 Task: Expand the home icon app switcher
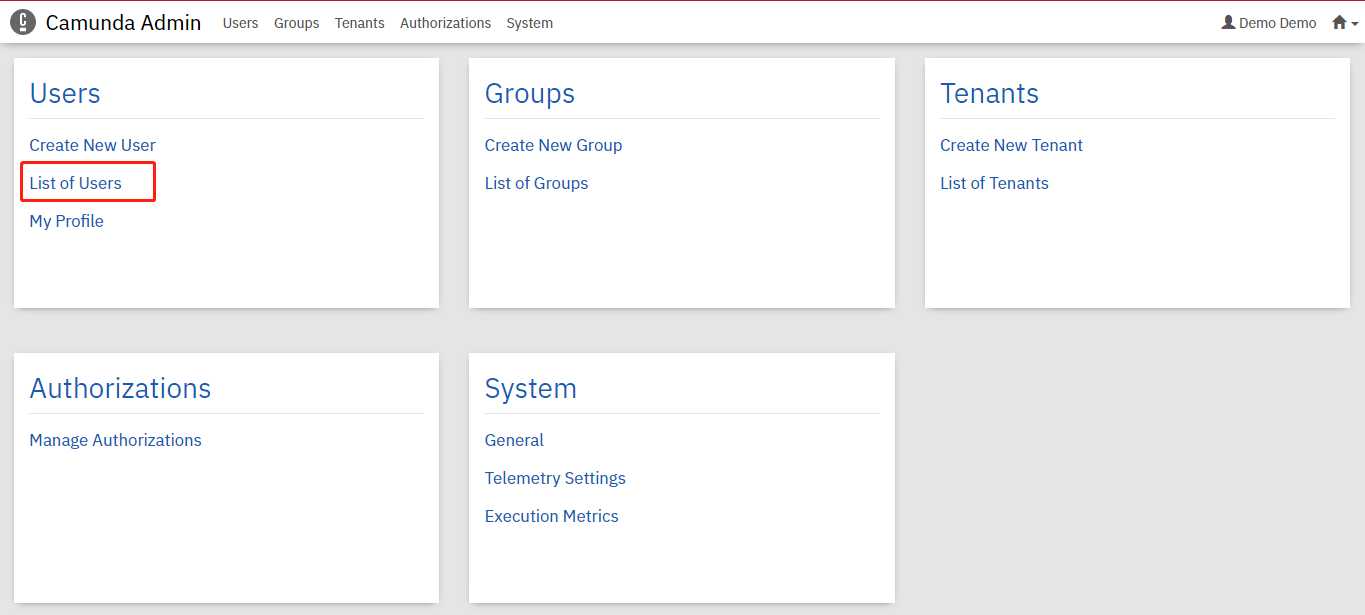click(1345, 22)
